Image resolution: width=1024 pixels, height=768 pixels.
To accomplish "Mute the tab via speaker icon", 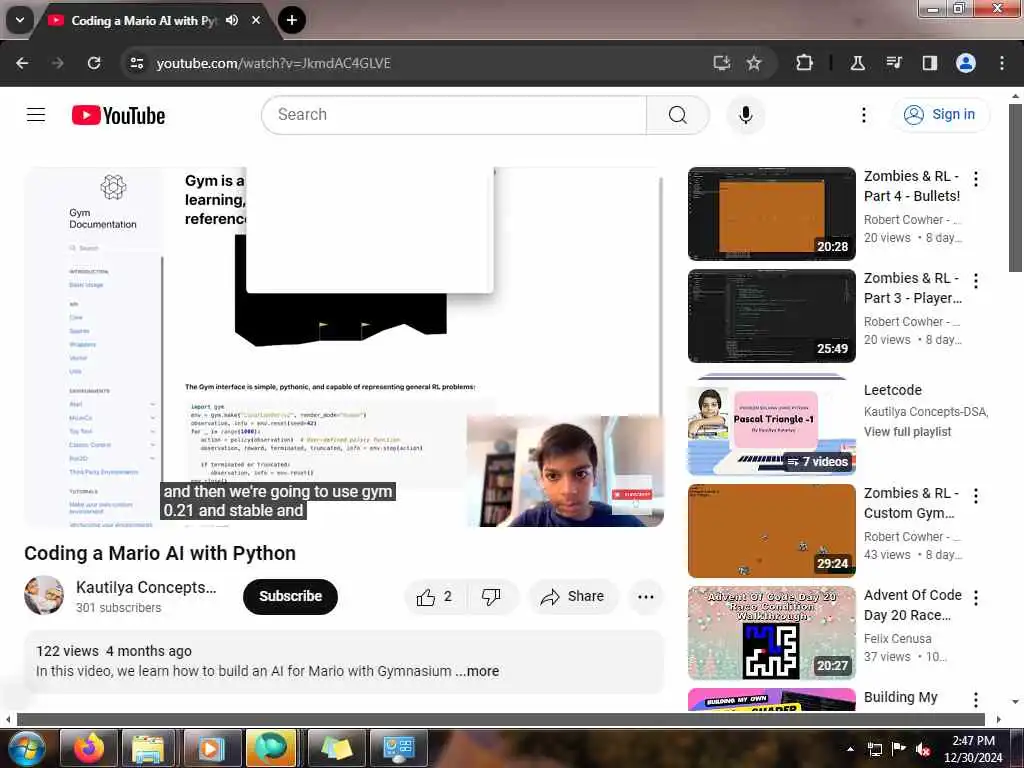I will click(x=232, y=20).
